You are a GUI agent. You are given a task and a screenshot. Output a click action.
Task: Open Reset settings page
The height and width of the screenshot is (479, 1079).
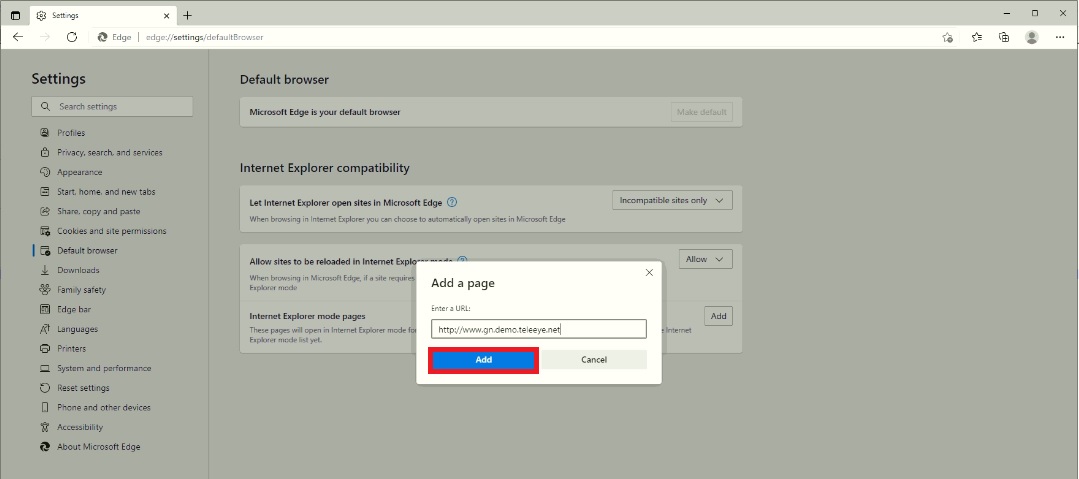click(x=83, y=388)
